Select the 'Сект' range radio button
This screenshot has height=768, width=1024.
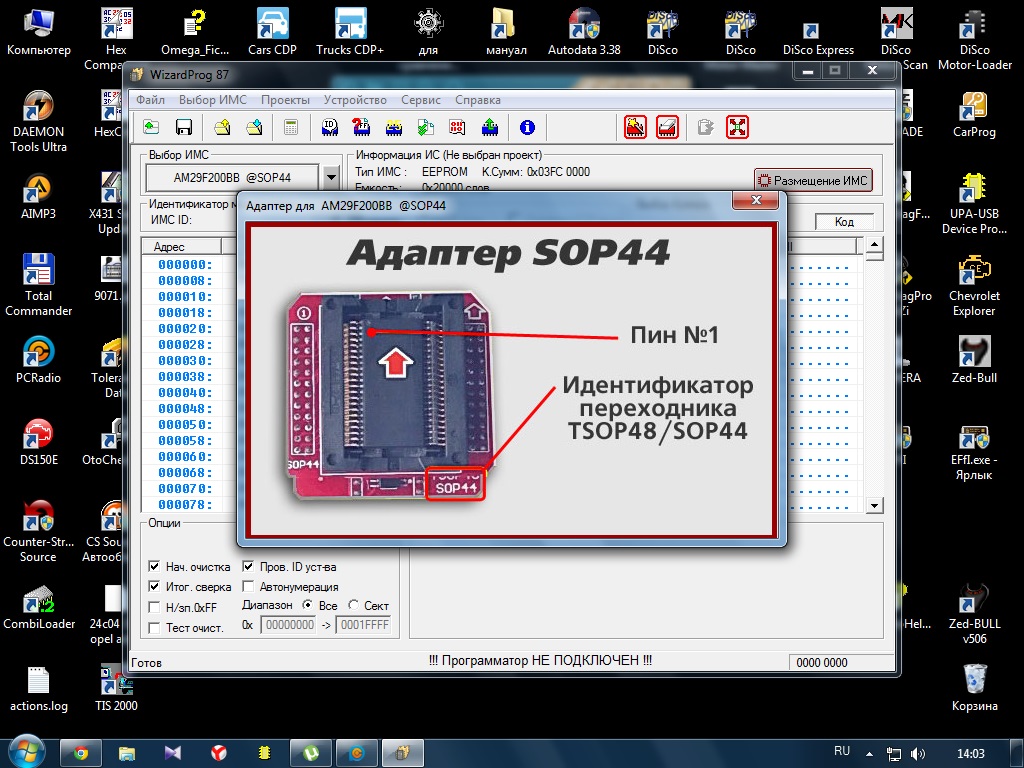pos(354,606)
